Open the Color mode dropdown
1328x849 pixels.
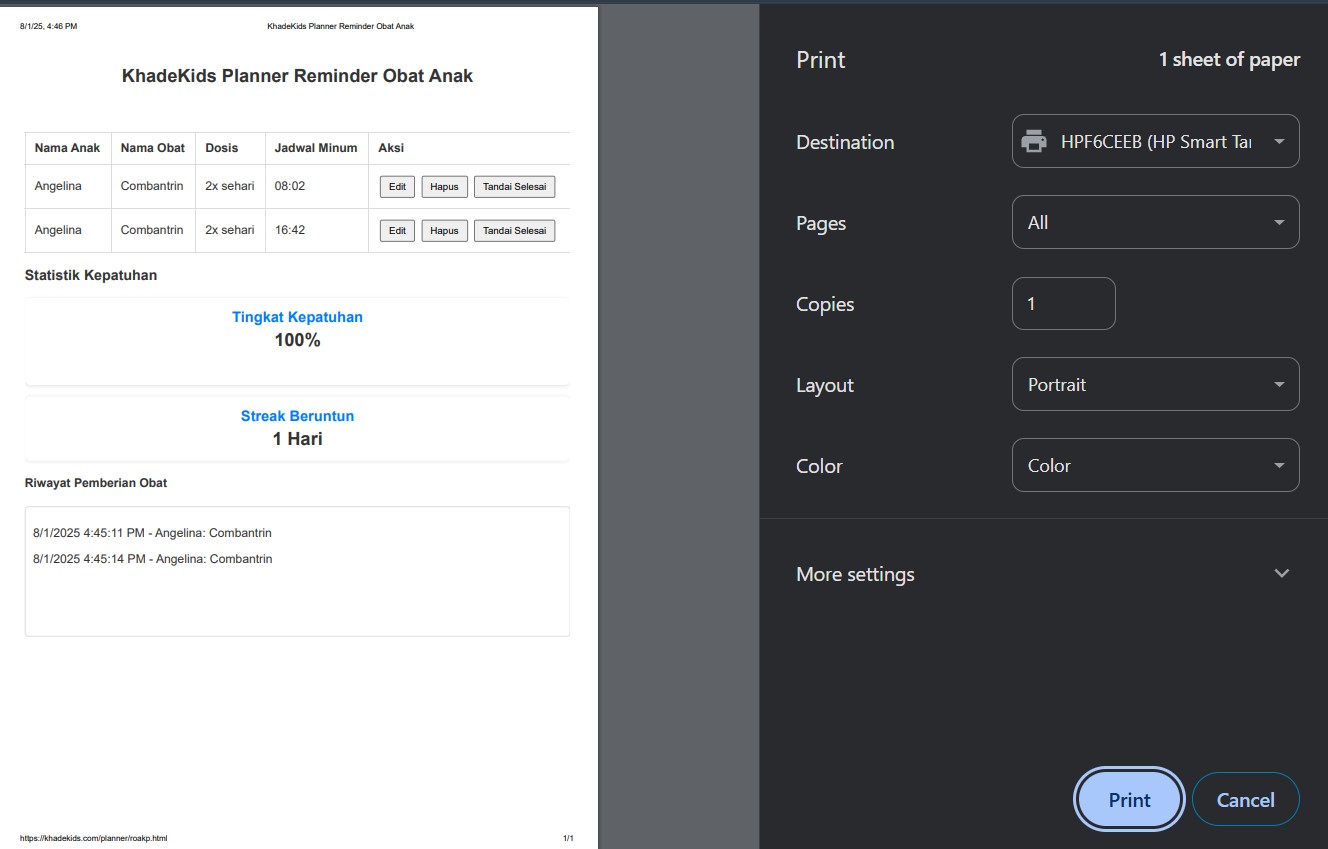[x=1155, y=466]
